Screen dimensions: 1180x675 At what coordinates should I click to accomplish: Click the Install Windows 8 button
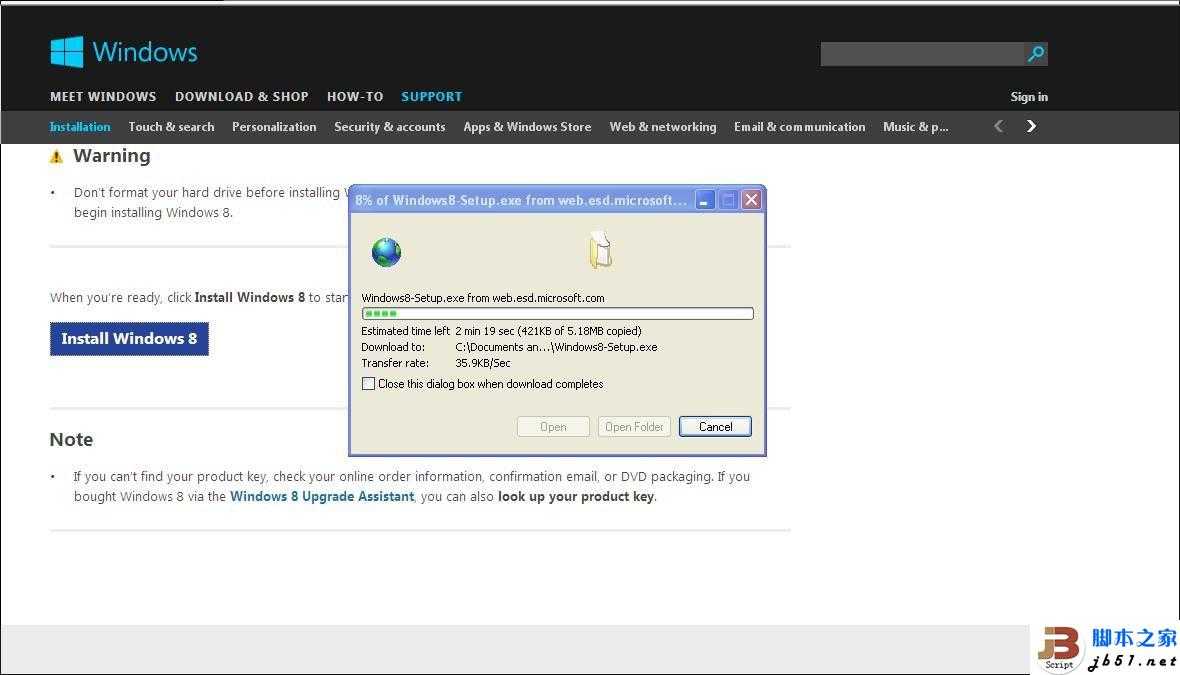click(129, 339)
